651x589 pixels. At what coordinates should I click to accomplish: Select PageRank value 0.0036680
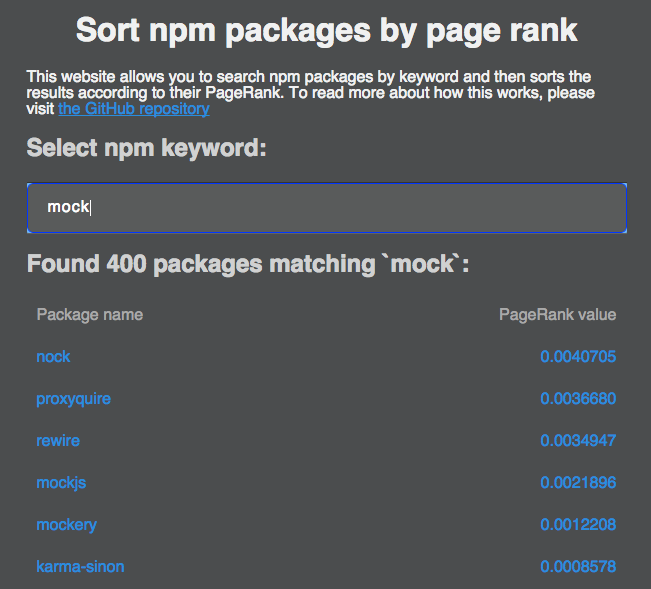click(x=578, y=399)
